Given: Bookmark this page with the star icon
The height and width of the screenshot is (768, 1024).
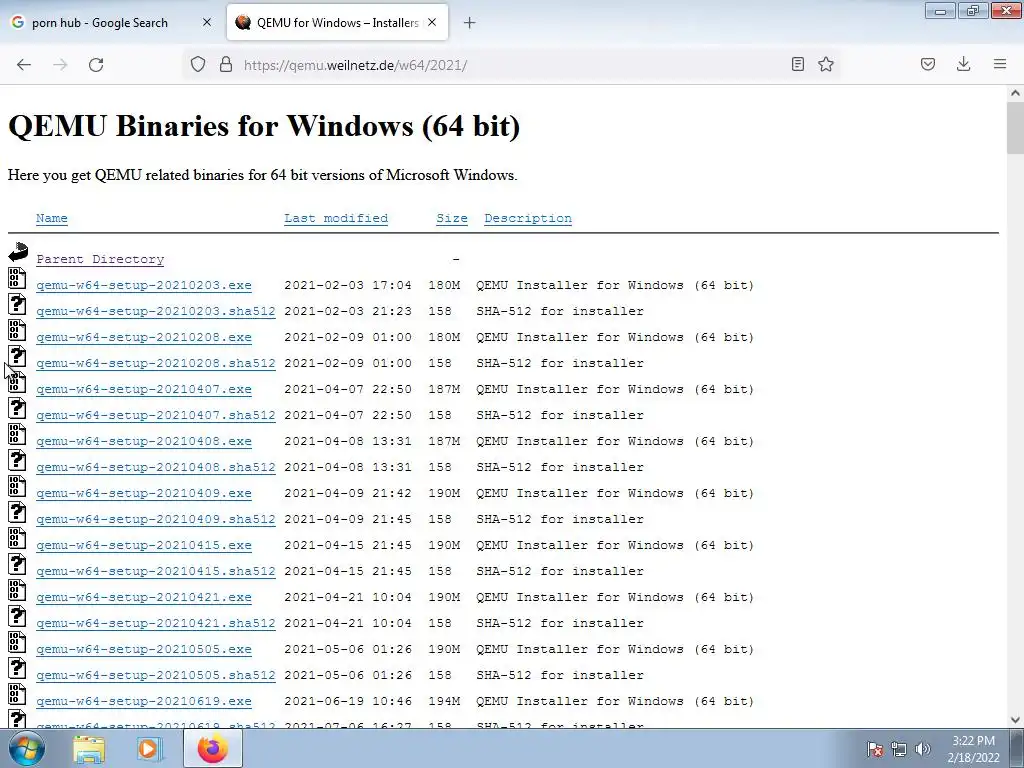Looking at the screenshot, I should (x=826, y=64).
